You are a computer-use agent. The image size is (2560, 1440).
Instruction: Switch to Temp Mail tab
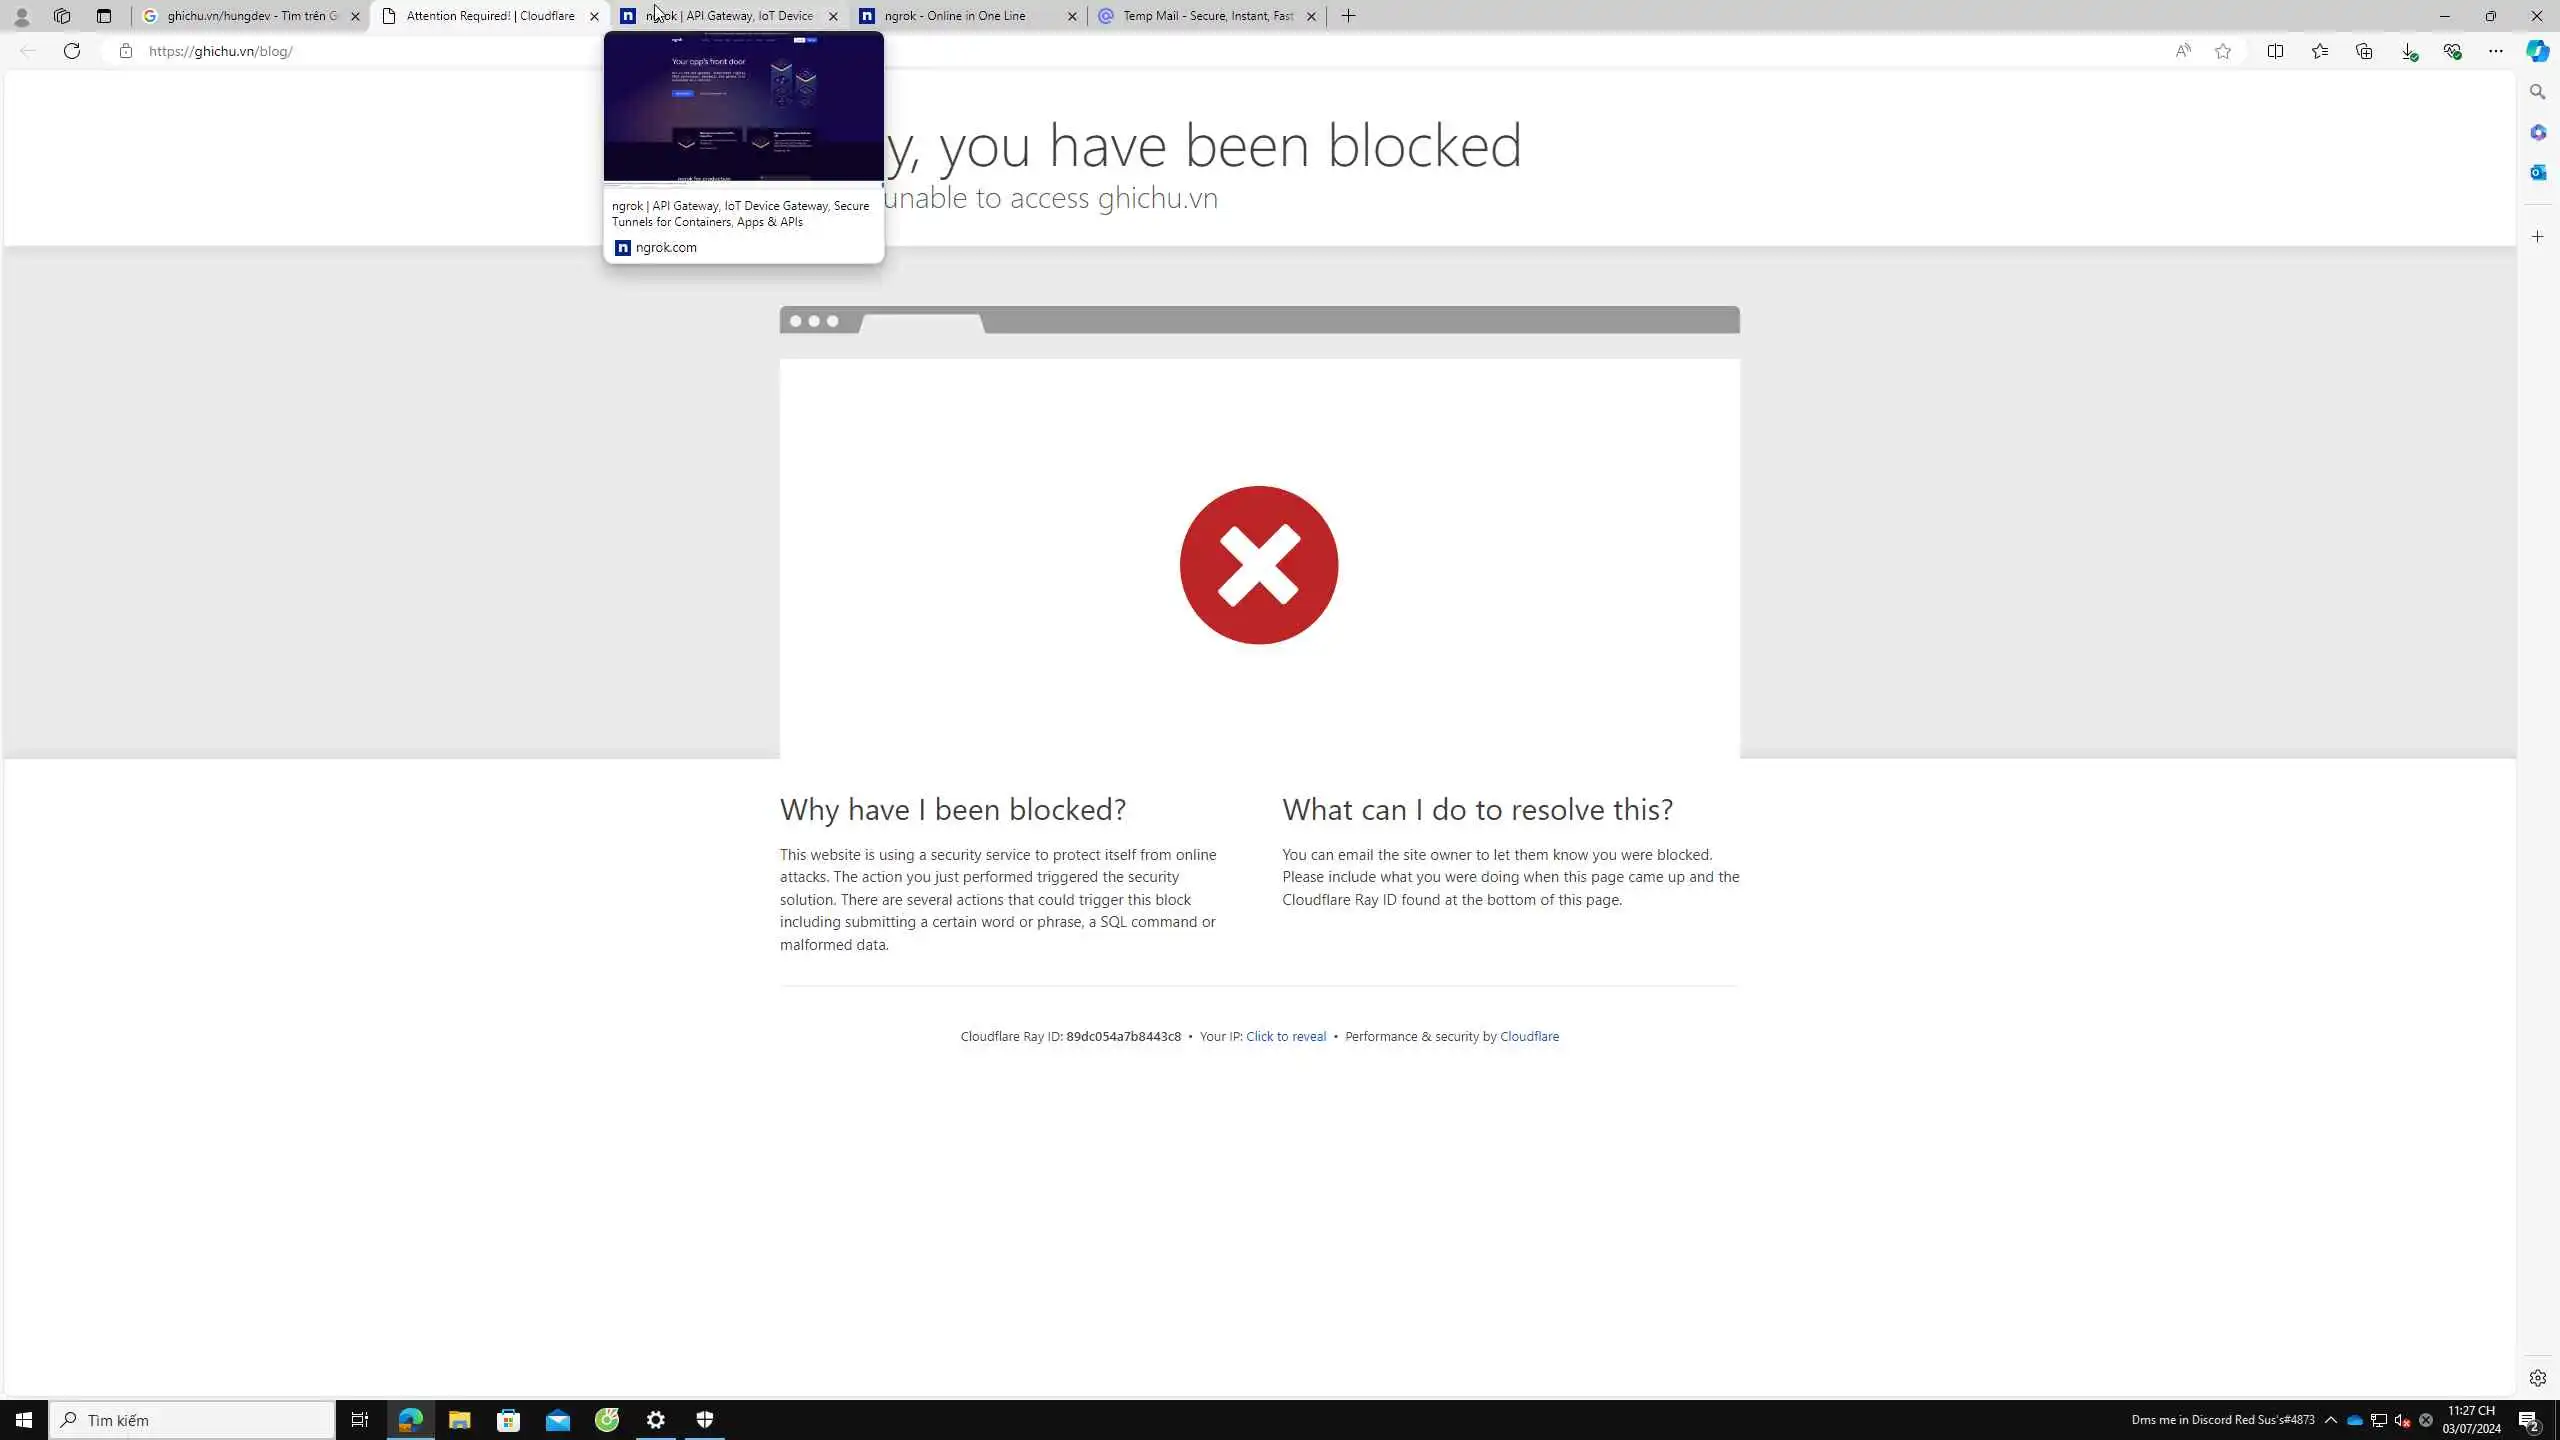(x=1206, y=16)
